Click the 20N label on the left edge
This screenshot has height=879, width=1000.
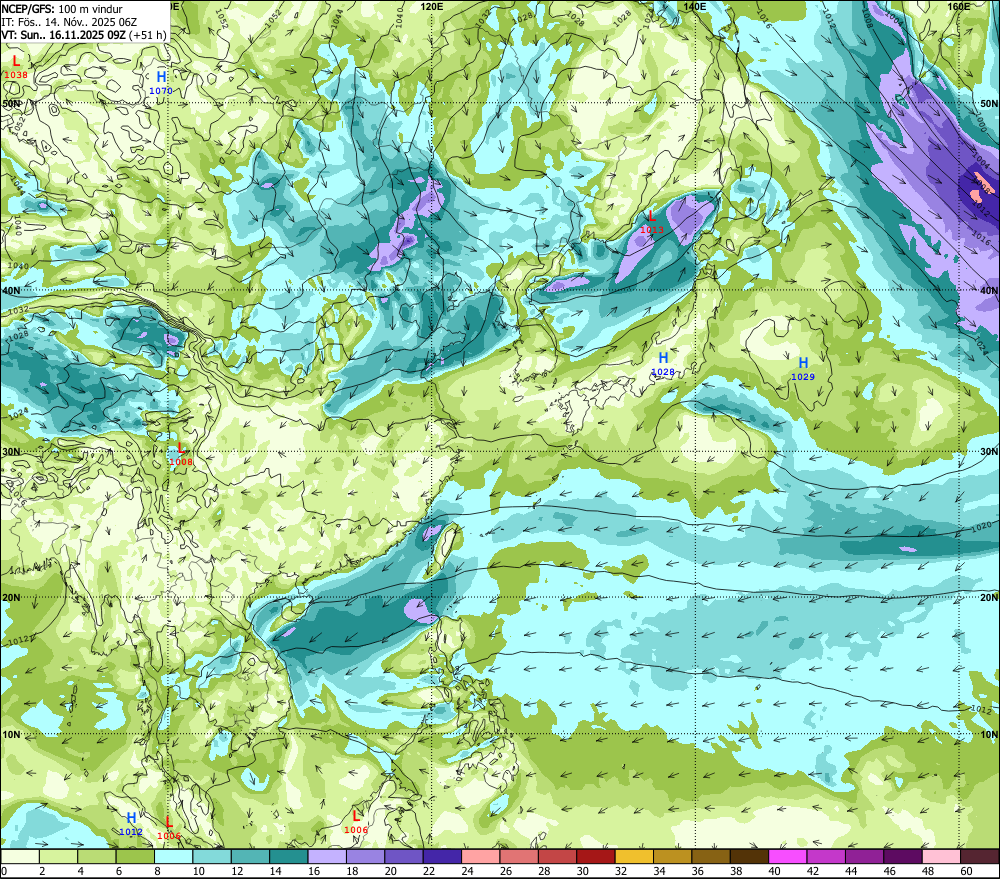(x=11, y=598)
